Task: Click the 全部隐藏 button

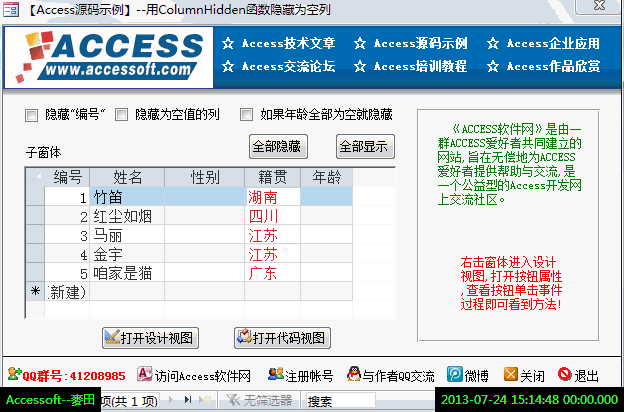Action: [278, 146]
